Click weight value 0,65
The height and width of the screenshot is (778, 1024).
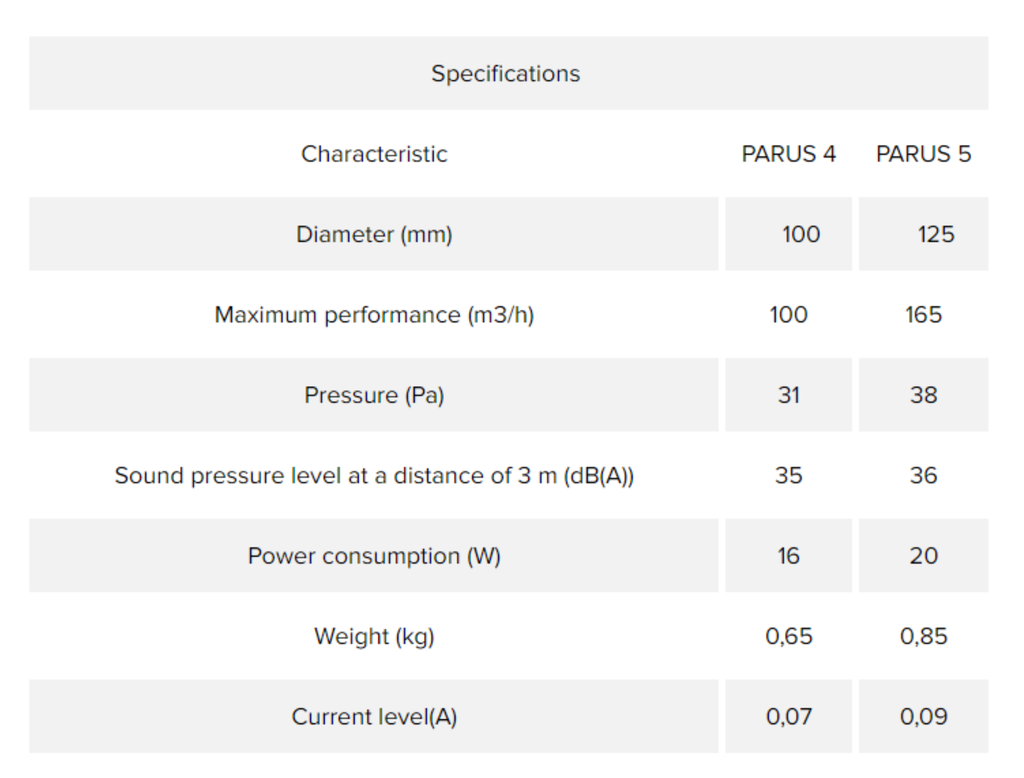(788, 636)
